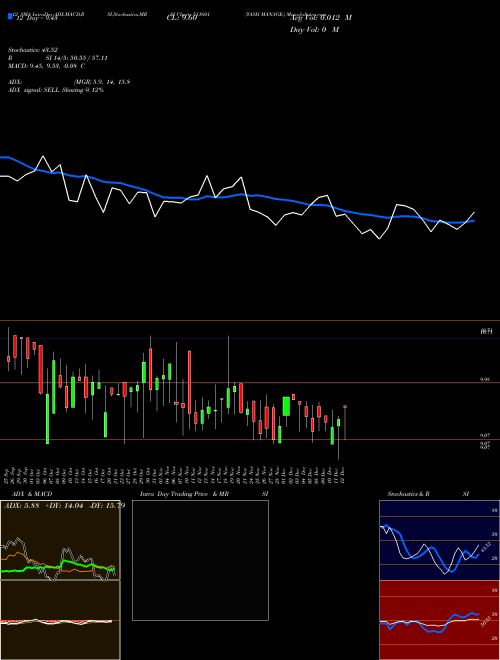Open the blue Stochastics chart panel
Image resolution: width=500 pixels, height=660 pixels.
pyautogui.click(x=439, y=540)
